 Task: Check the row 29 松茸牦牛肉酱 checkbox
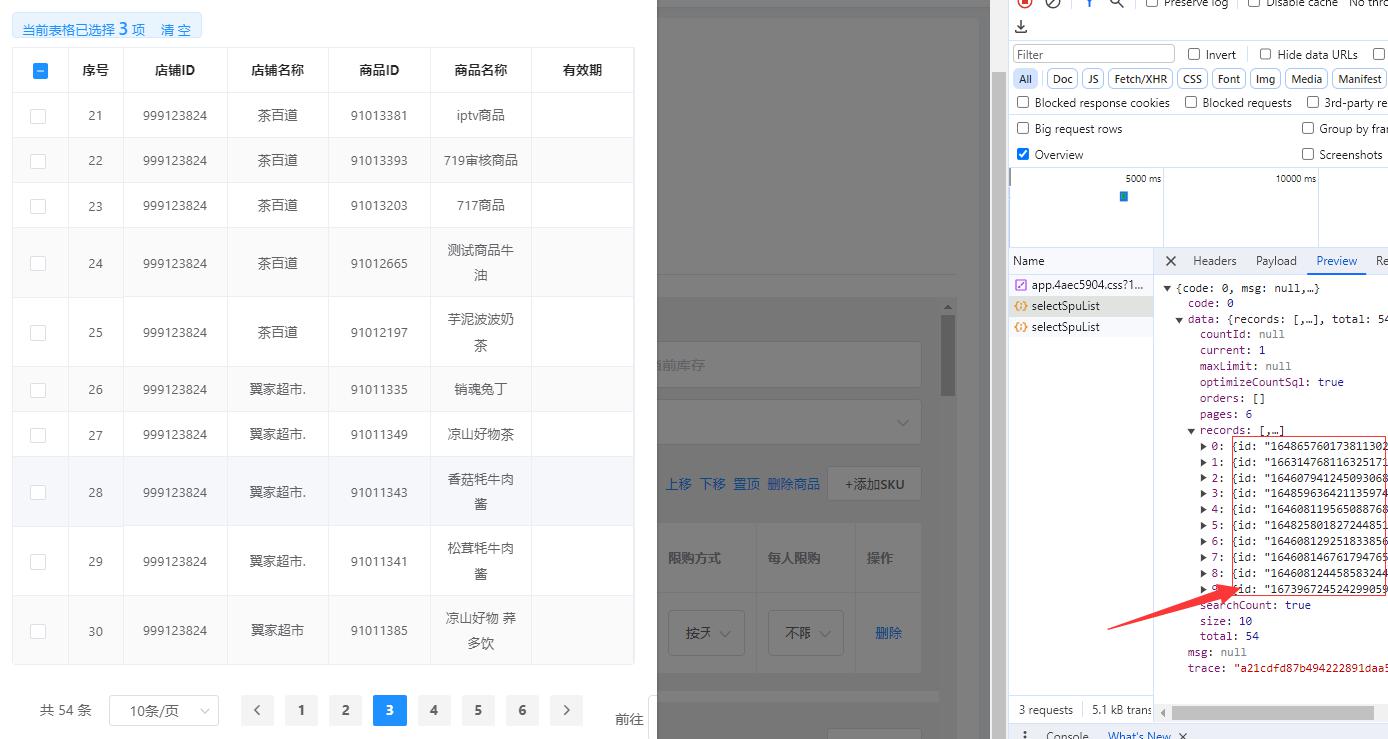pyautogui.click(x=38, y=562)
